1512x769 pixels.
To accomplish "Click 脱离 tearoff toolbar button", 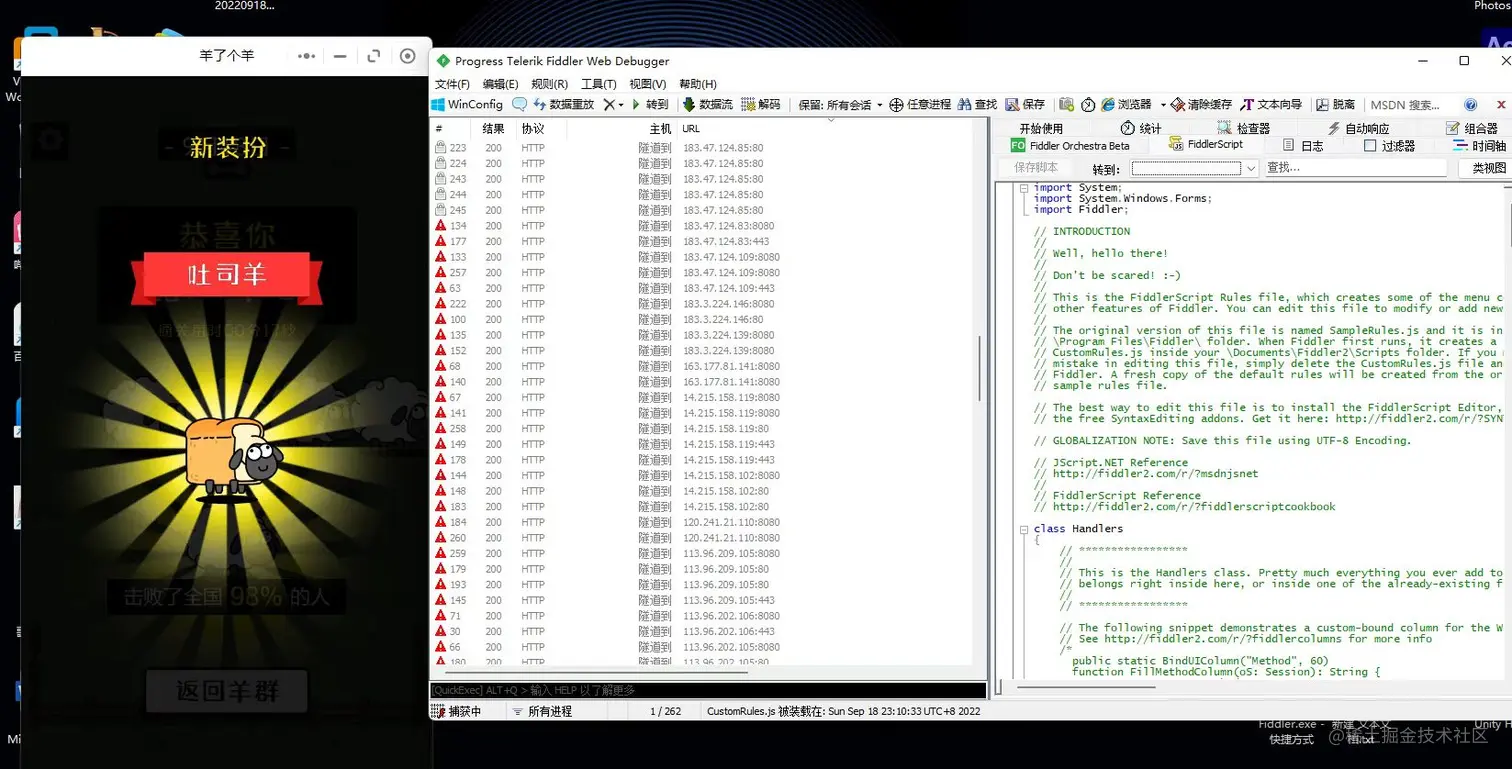I will 1336,104.
